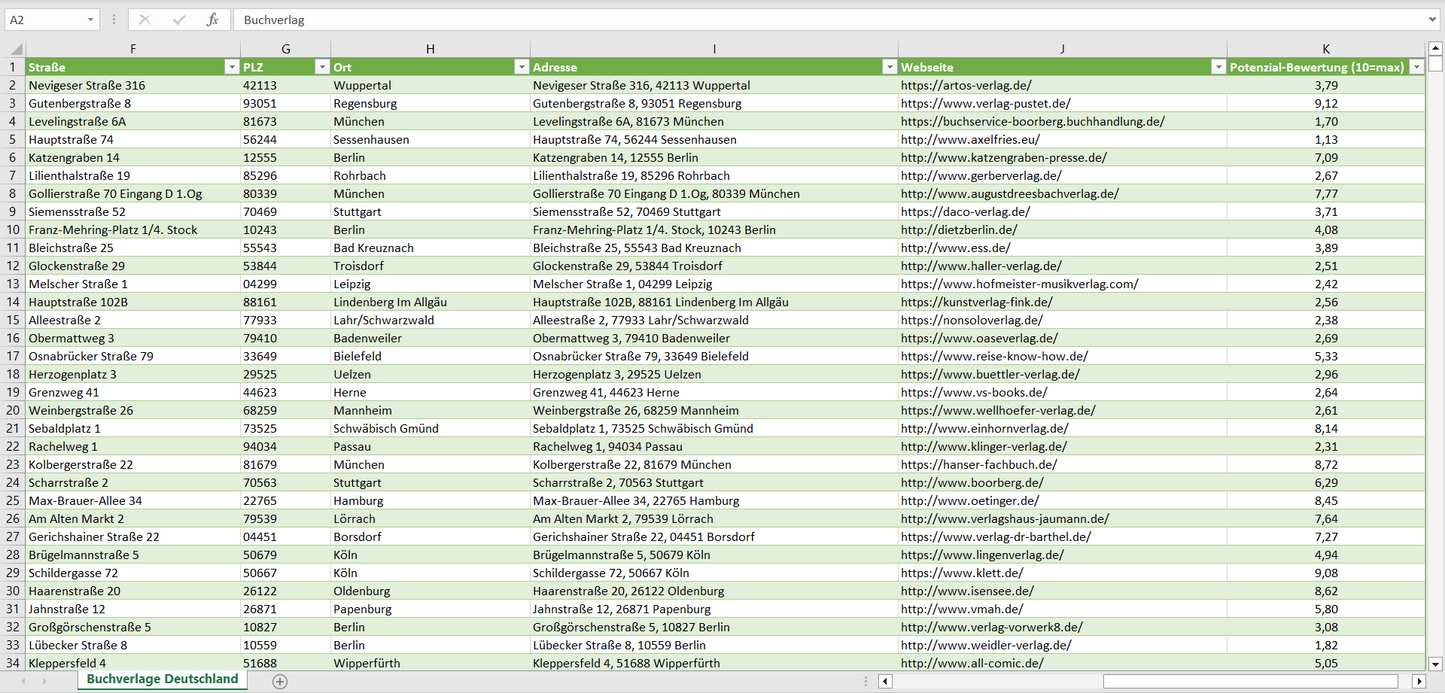Click the Cancel X icon in formula bar

[x=145, y=20]
